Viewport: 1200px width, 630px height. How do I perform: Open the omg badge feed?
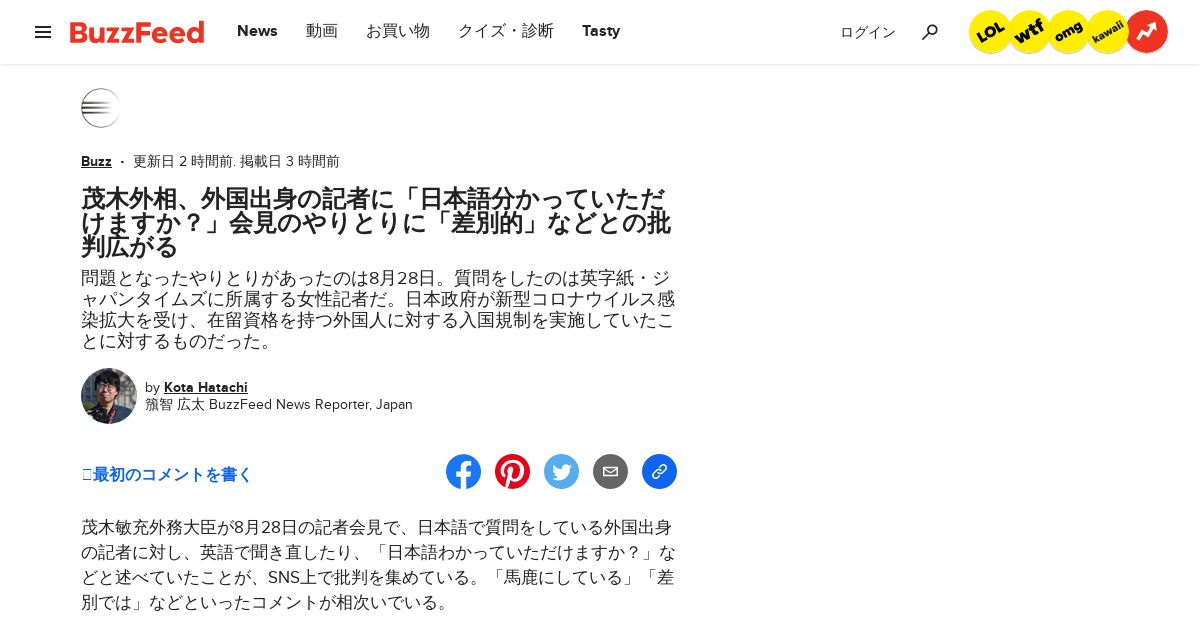(x=1068, y=32)
